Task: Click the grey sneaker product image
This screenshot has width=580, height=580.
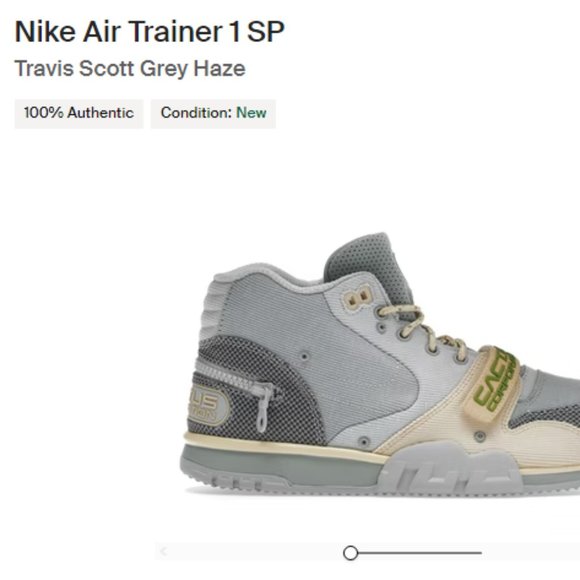Action: [380, 364]
